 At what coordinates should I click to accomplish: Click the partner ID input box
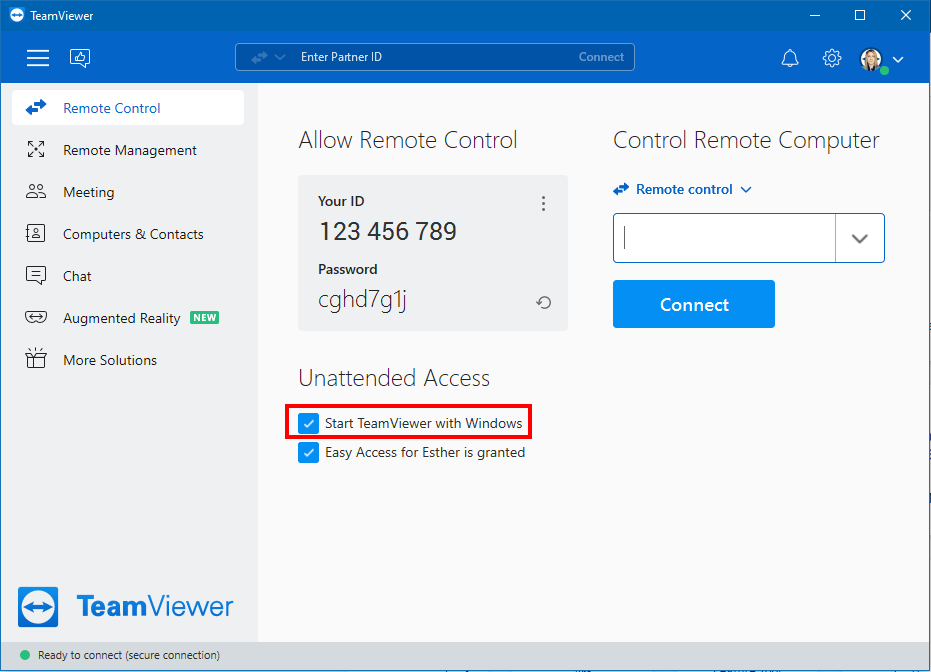coord(724,238)
